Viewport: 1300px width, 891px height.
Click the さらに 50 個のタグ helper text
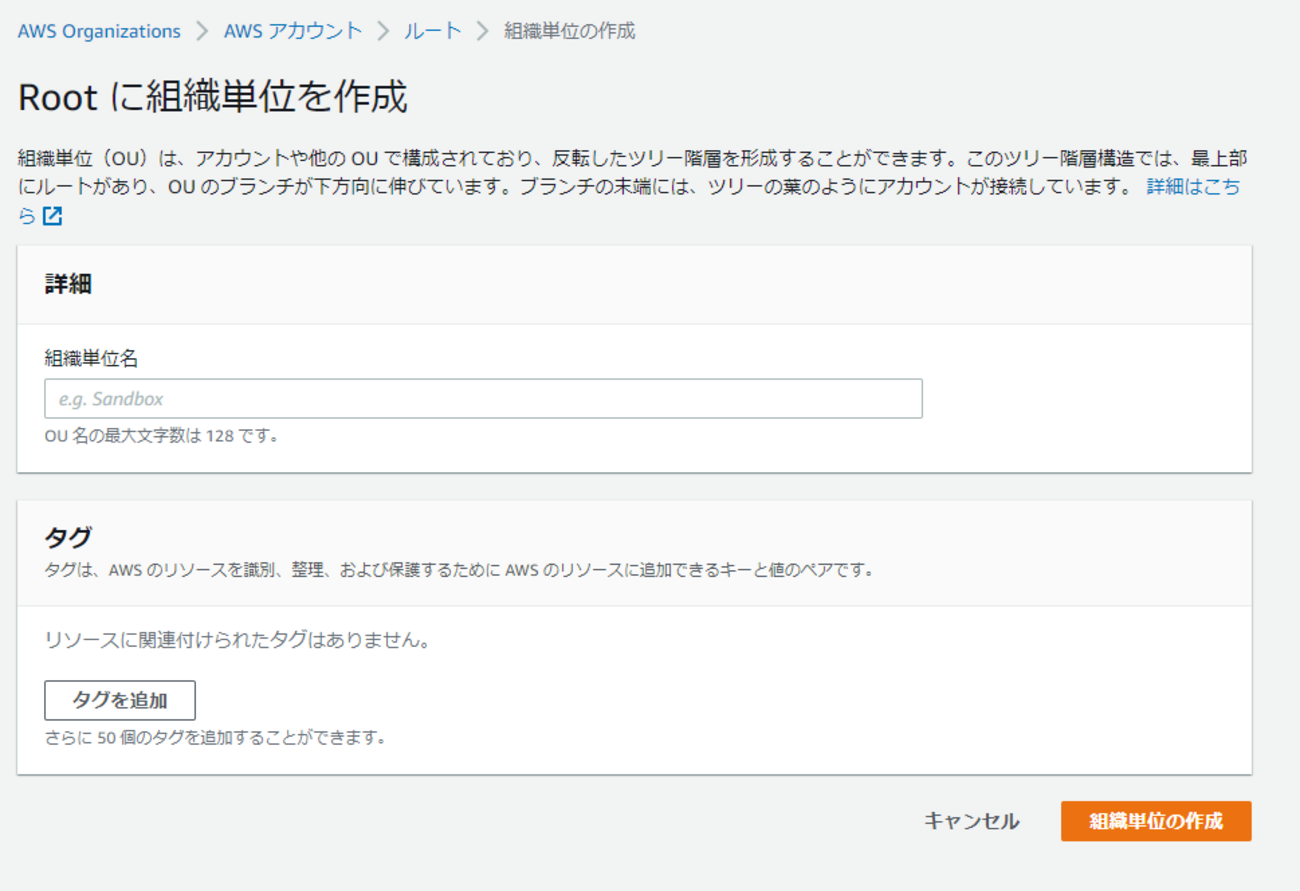coord(215,738)
